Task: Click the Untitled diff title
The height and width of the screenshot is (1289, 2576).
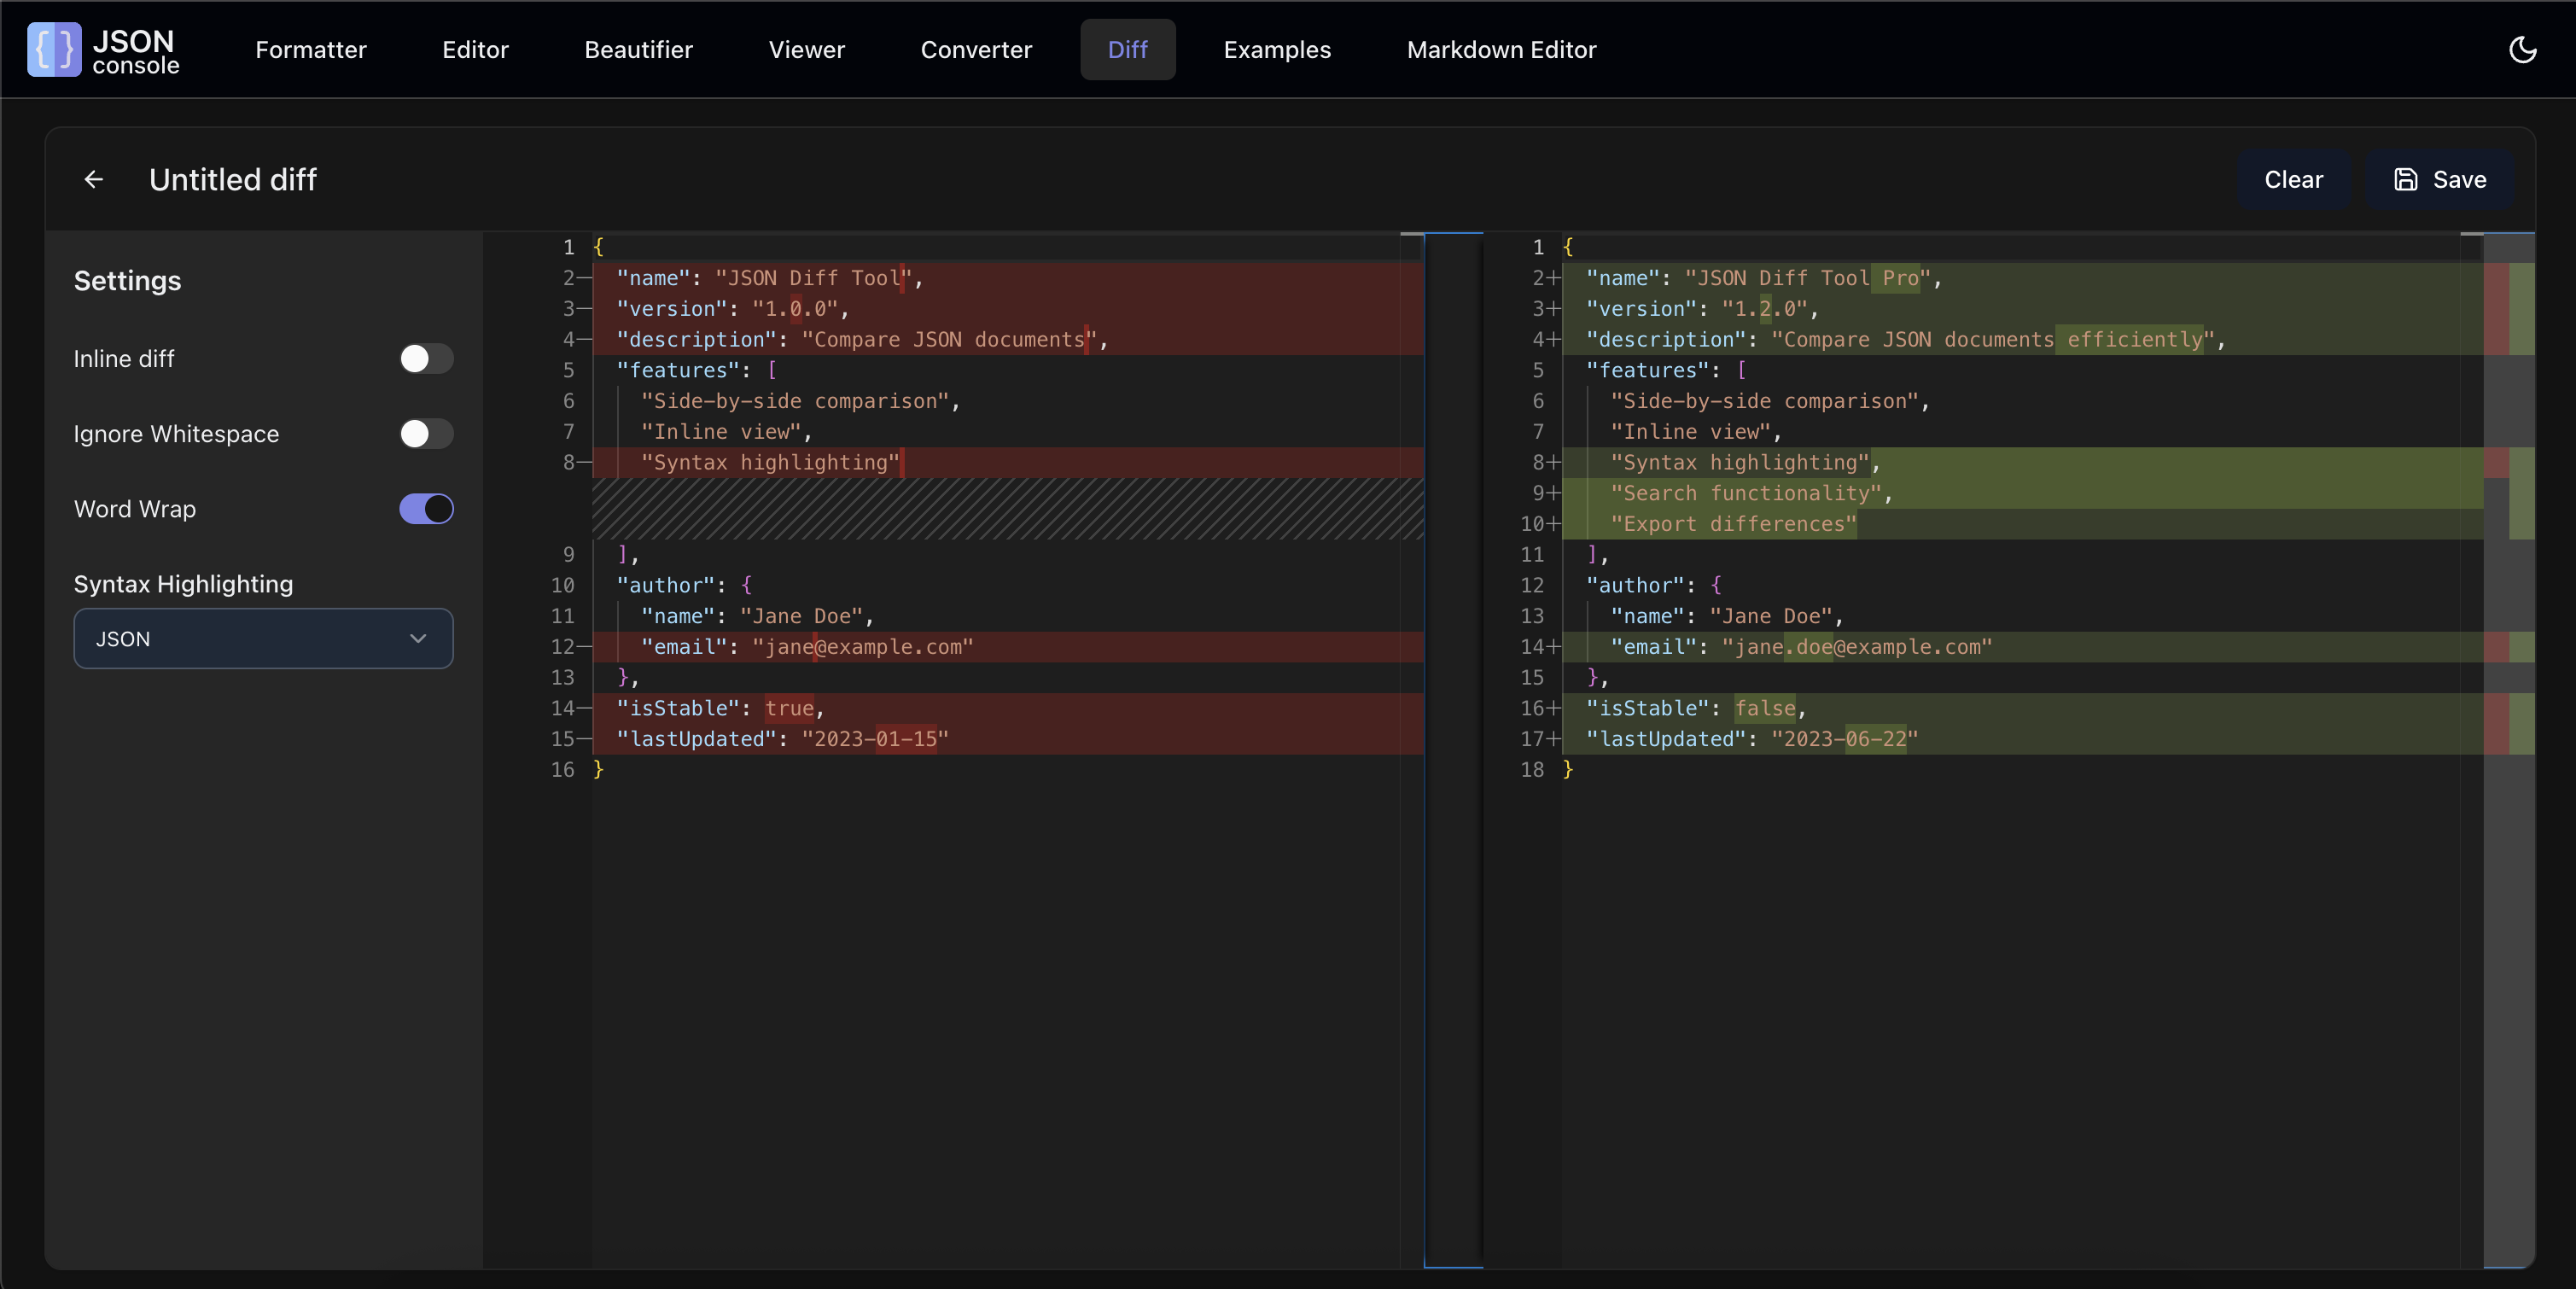Action: [233, 179]
